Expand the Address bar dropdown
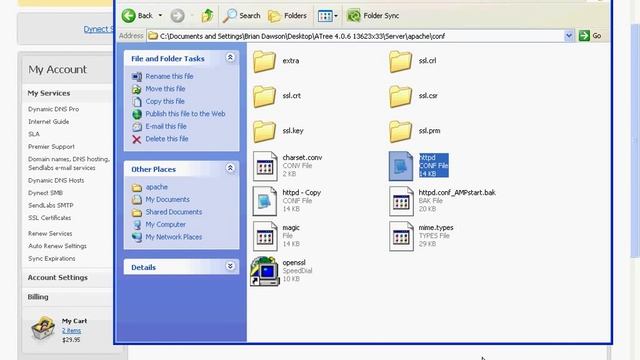The width and height of the screenshot is (640, 360). [569, 36]
